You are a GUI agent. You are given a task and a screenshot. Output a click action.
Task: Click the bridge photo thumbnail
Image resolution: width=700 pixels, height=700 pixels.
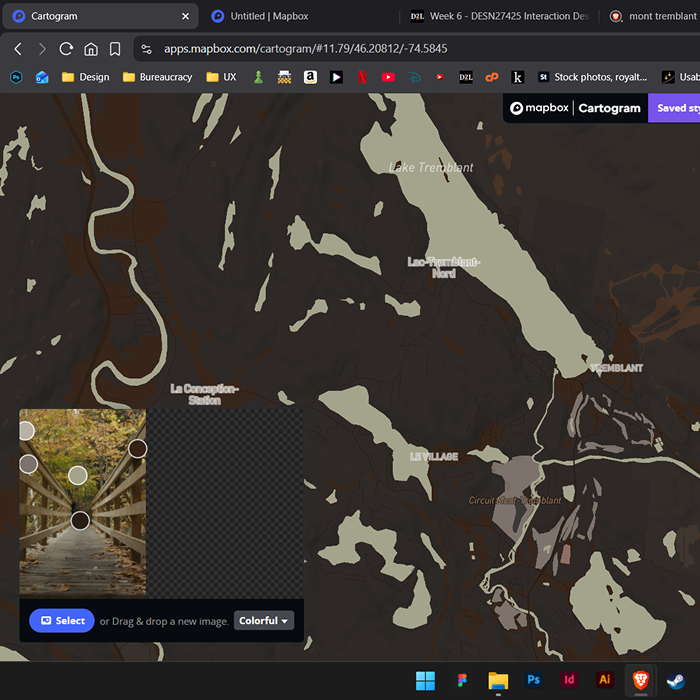coord(83,503)
